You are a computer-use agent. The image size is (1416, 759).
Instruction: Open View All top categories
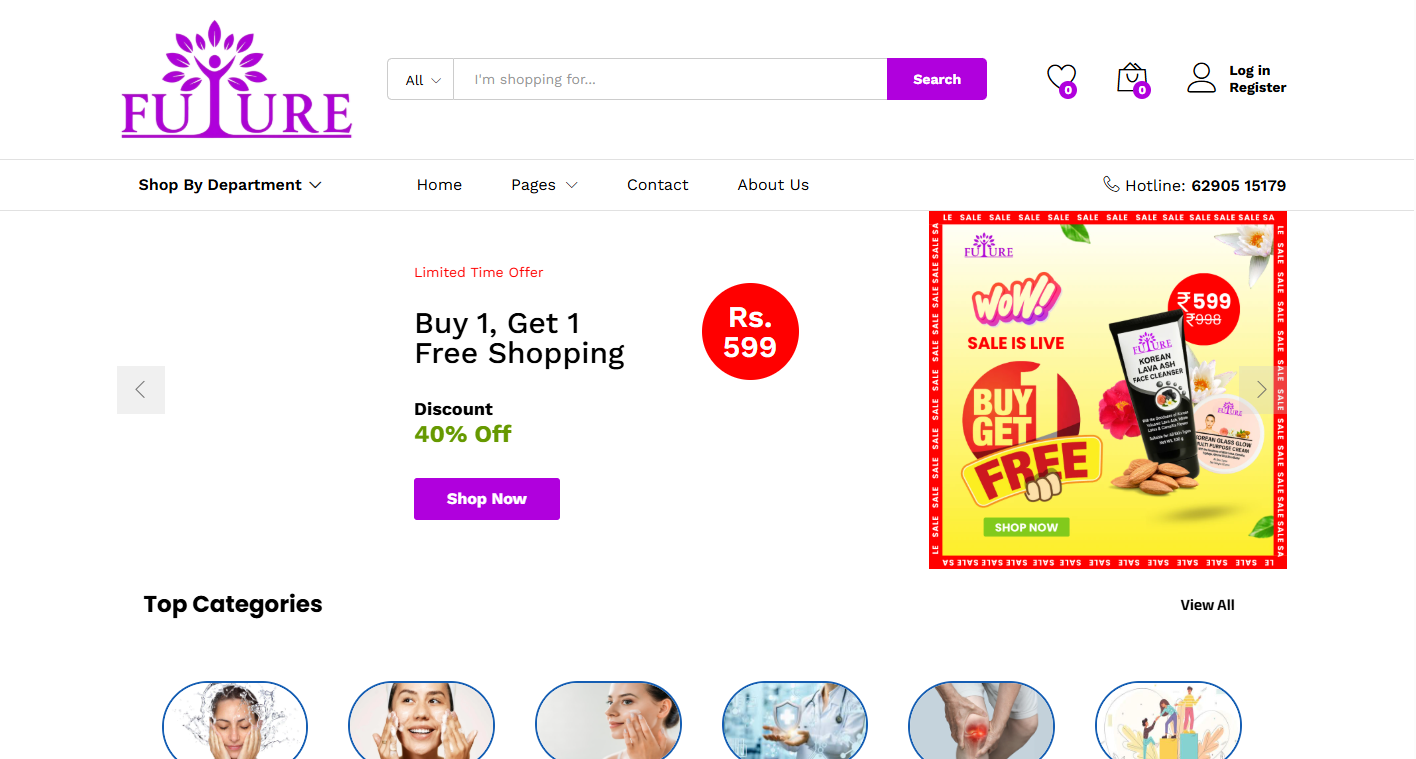pyautogui.click(x=1207, y=605)
